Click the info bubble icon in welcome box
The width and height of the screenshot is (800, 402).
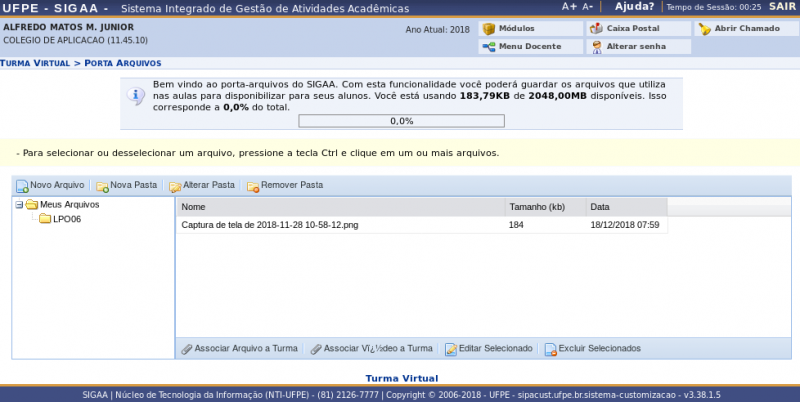point(135,96)
